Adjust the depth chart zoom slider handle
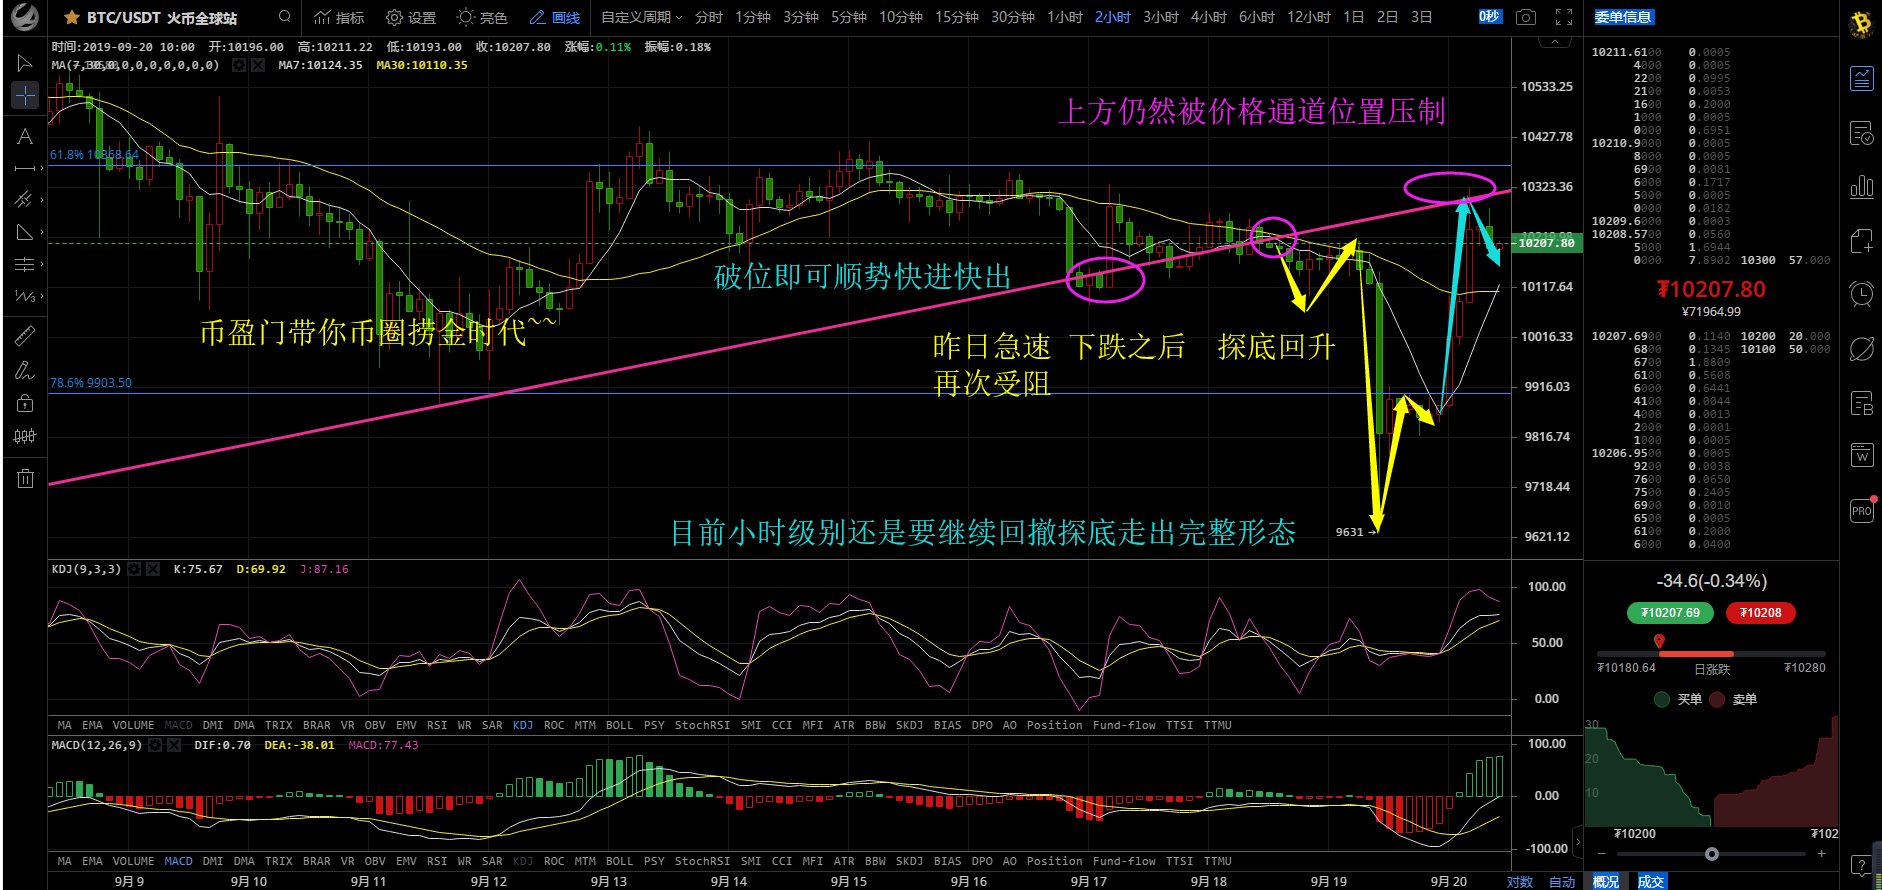 1712,854
